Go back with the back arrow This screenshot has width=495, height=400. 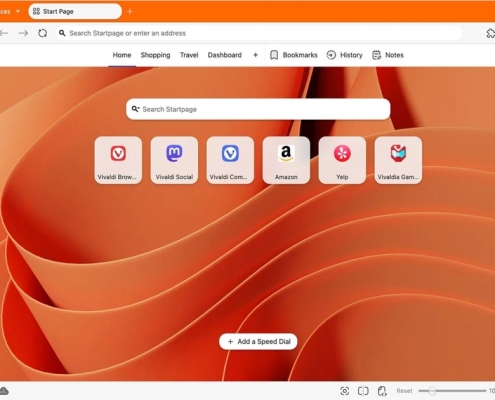pos(3,33)
